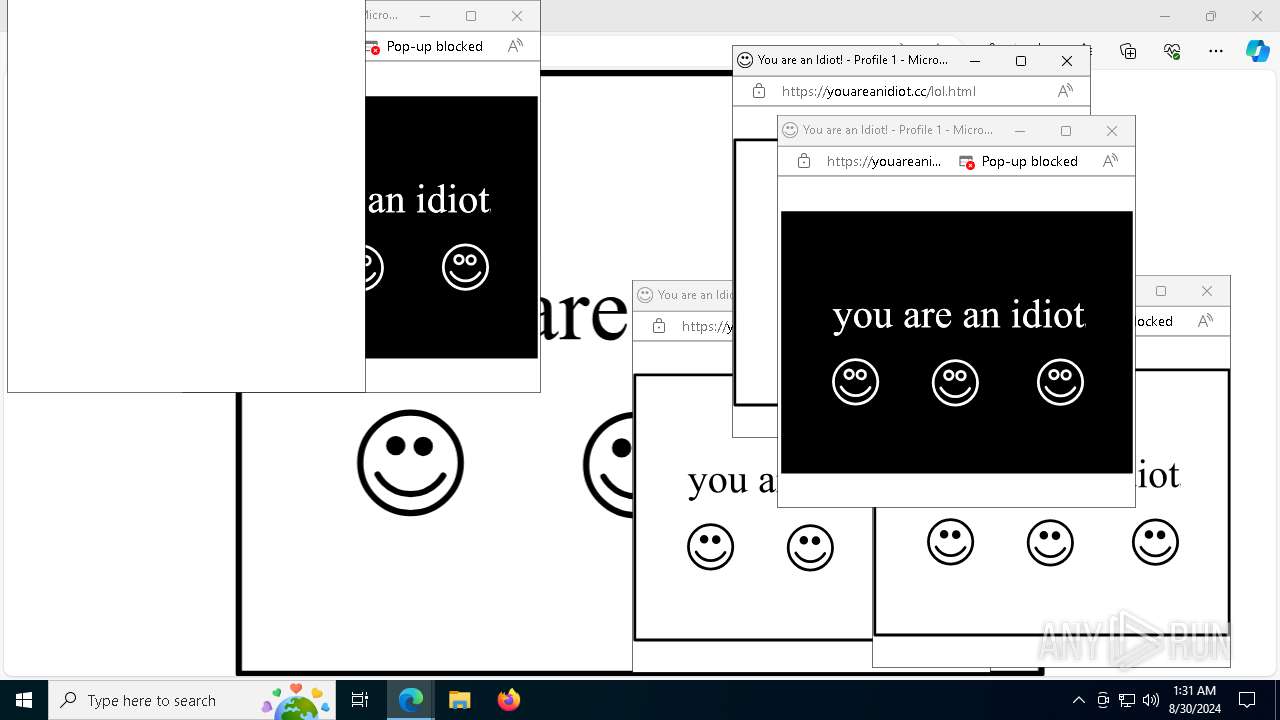Open Settings and more menu in Edge
This screenshot has height=720, width=1280.
(1216, 51)
